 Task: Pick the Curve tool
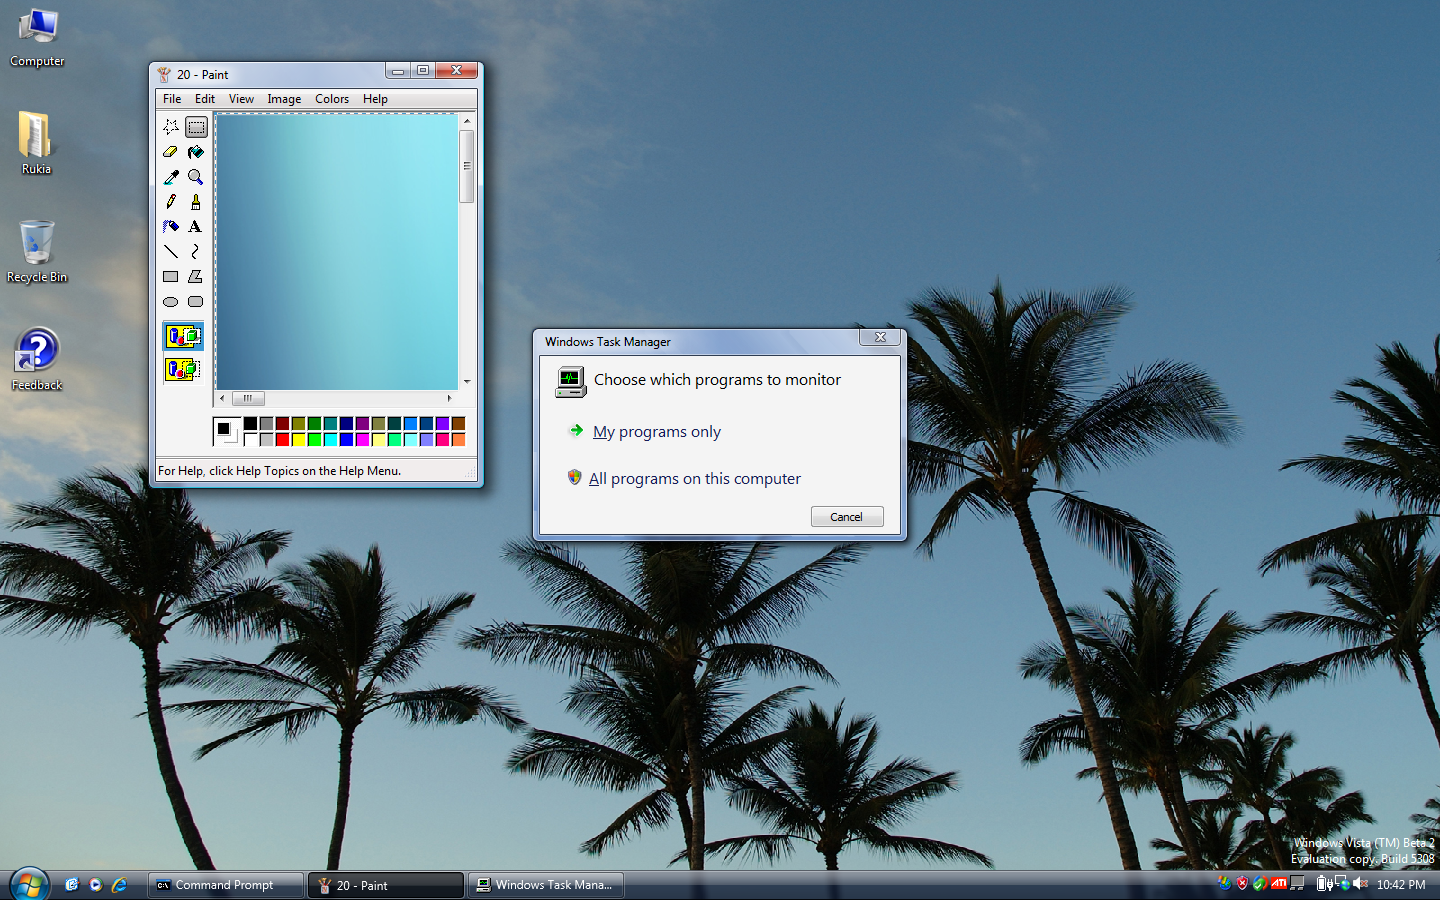click(196, 252)
